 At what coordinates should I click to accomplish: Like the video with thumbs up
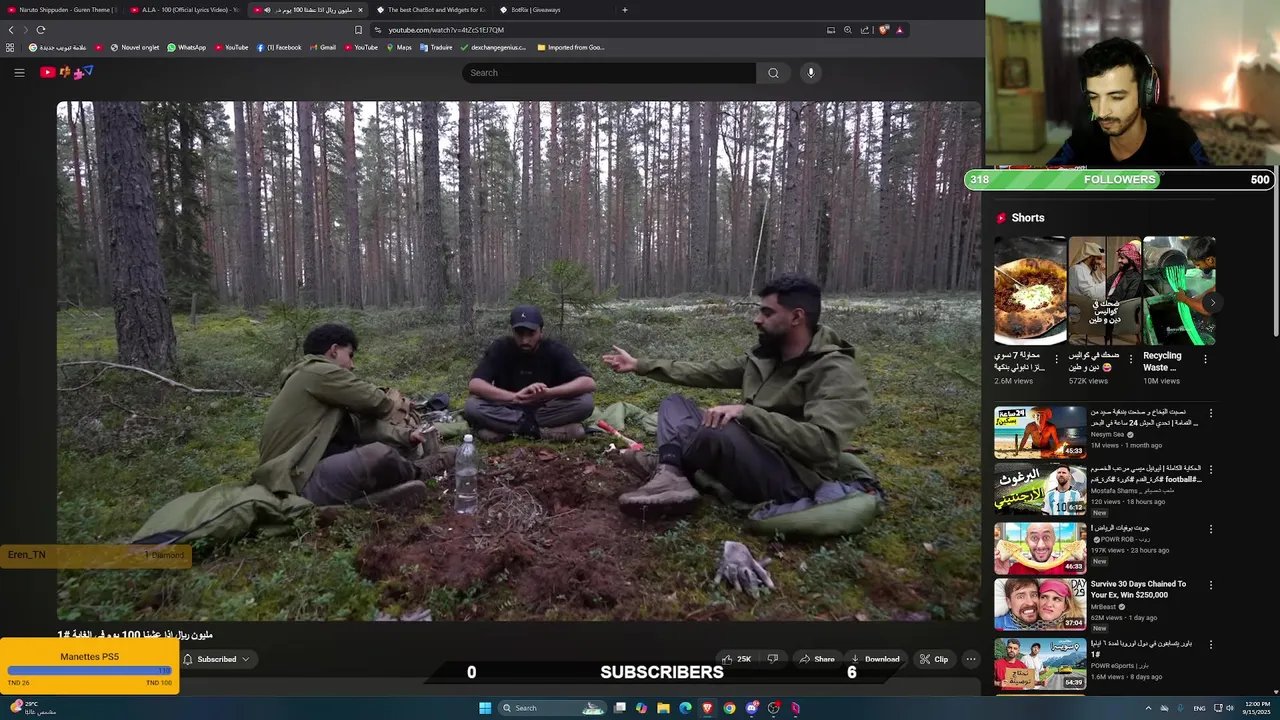click(x=736, y=659)
